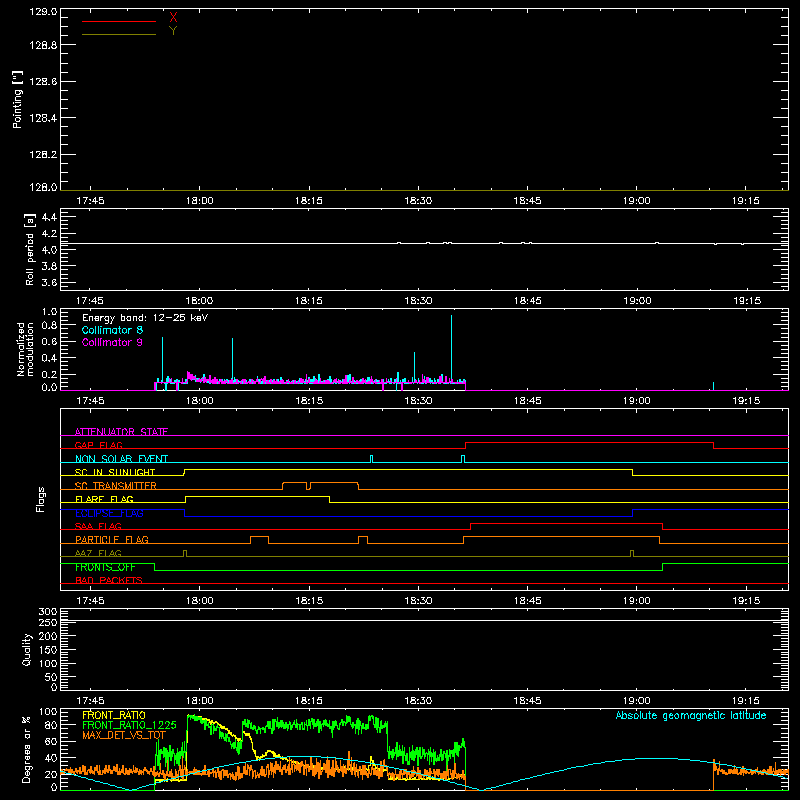Click the FLARE_FLAG label
Screen dimensions: 800x800
(x=104, y=499)
